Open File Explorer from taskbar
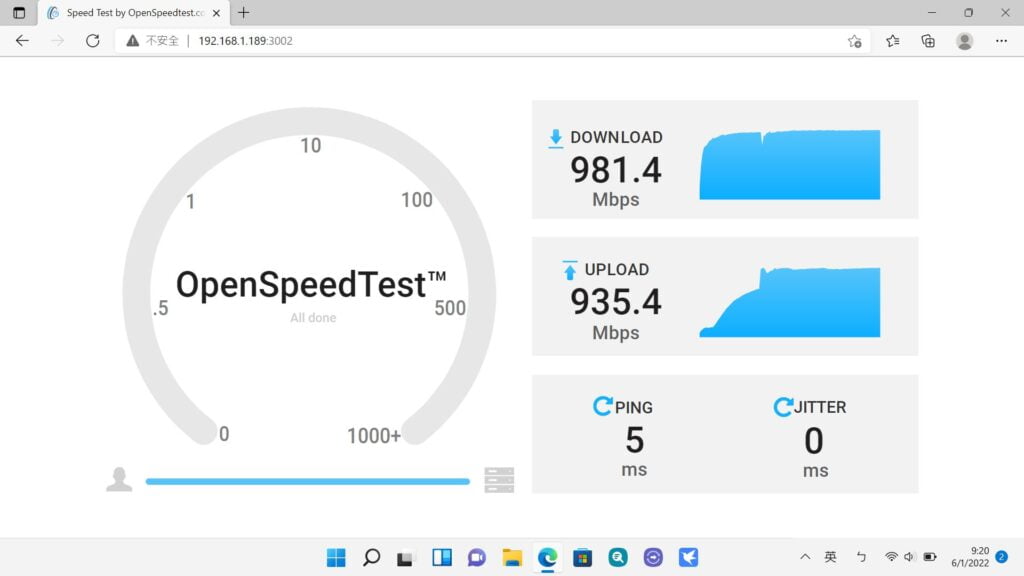 pyautogui.click(x=512, y=557)
